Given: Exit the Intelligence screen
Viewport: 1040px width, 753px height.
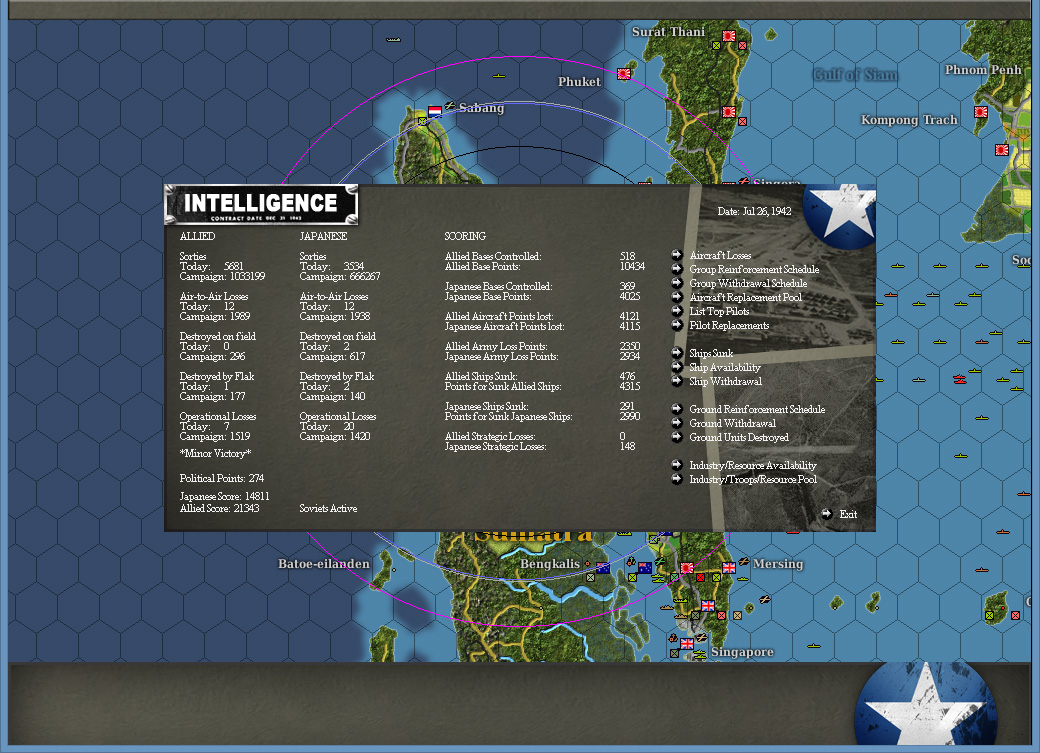Looking at the screenshot, I should (x=848, y=514).
